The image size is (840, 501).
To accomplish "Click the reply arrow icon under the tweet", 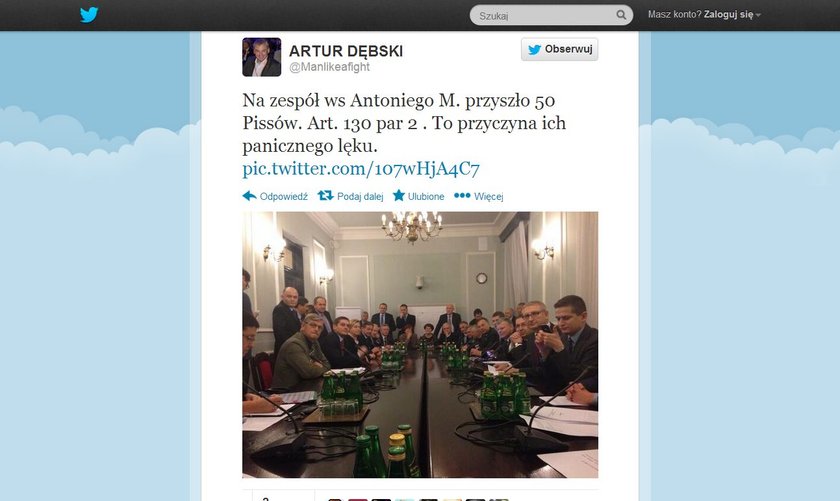I will (249, 196).
